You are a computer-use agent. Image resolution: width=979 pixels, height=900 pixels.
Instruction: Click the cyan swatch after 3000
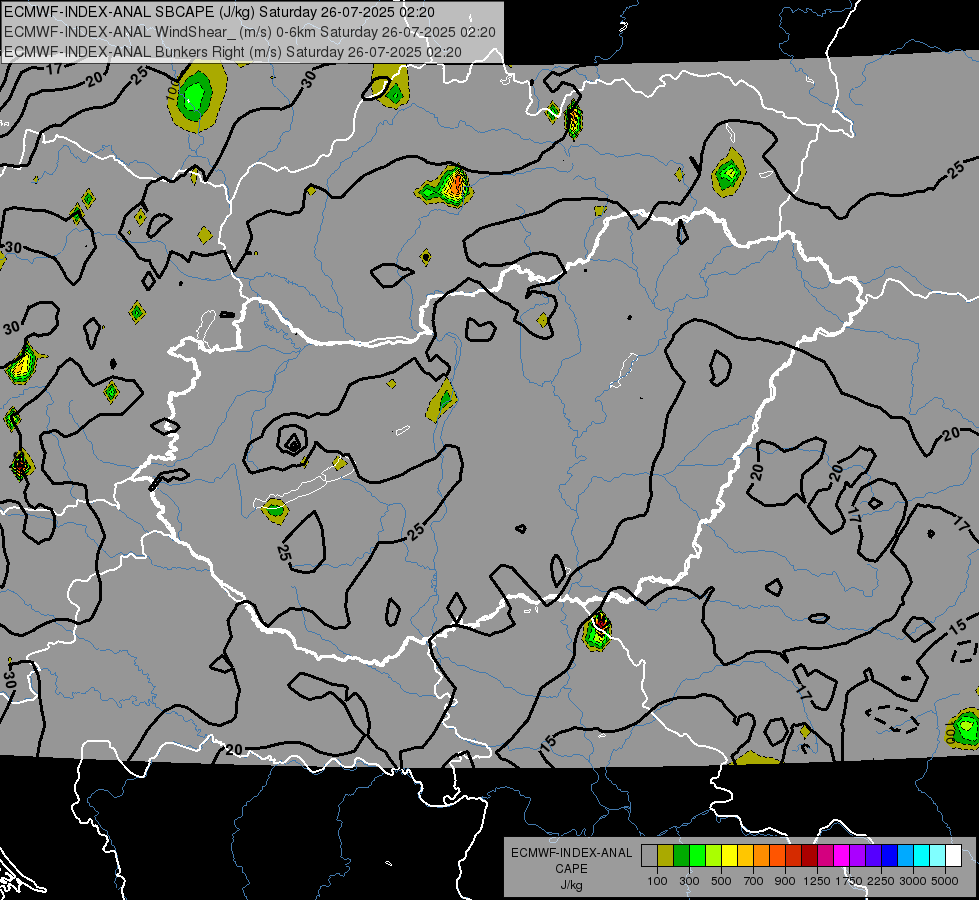coord(922,856)
